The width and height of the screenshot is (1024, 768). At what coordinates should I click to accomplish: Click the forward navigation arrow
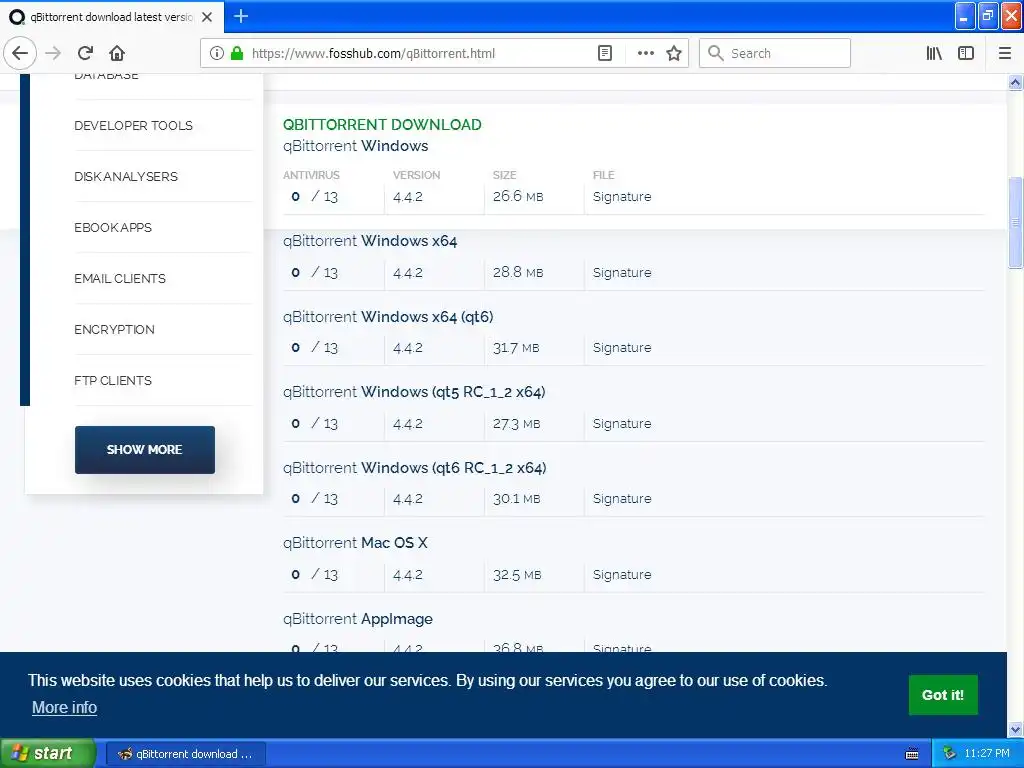(53, 53)
